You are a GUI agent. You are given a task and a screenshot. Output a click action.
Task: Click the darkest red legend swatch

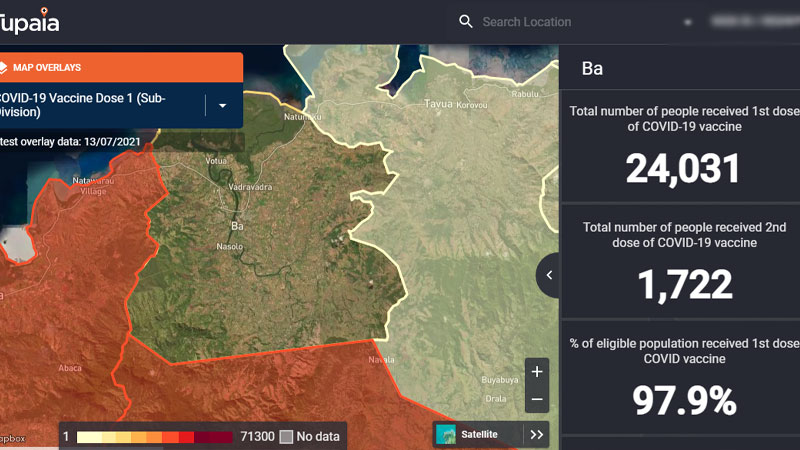(x=222, y=437)
